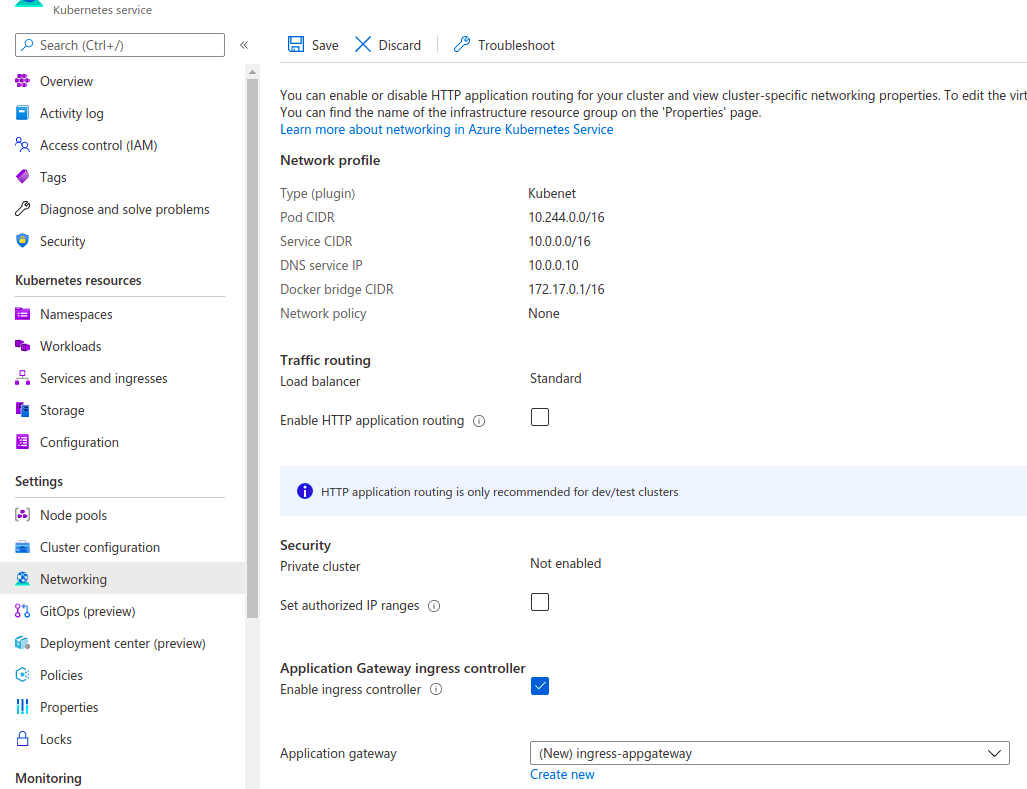The height and width of the screenshot is (789, 1027).
Task: Click the Properties icon
Action: pyautogui.click(x=22, y=707)
